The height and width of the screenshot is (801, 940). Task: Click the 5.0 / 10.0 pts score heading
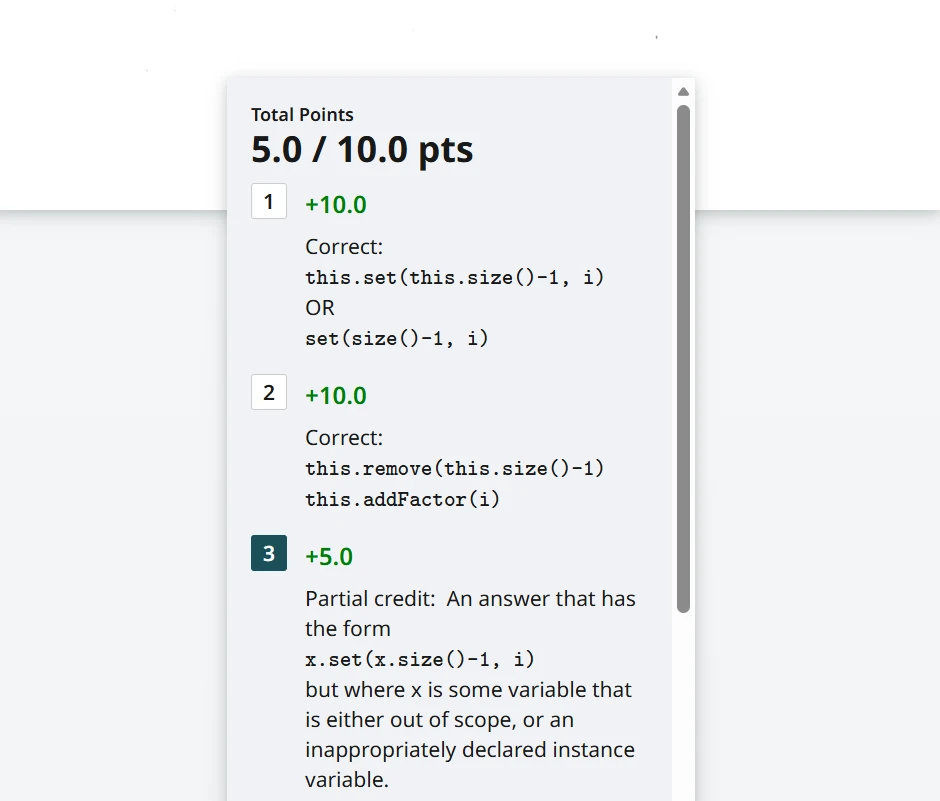coord(362,150)
